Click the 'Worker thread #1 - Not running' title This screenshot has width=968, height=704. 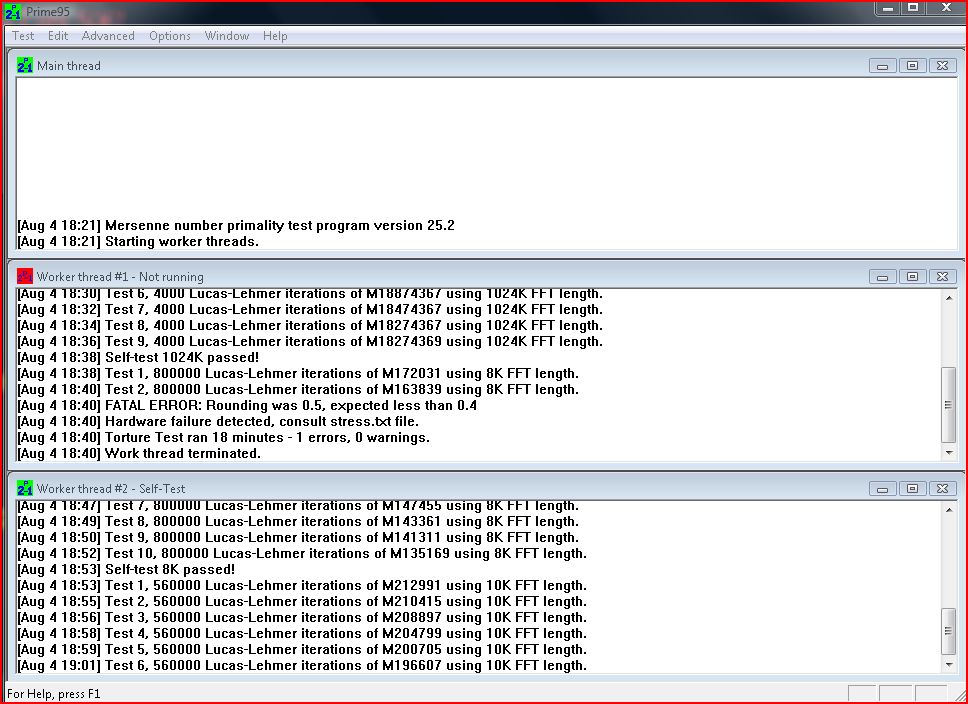[x=120, y=277]
